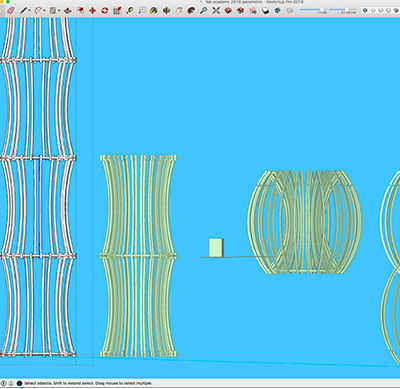
Task: Select the Pan hand tool
Action: tap(179, 11)
